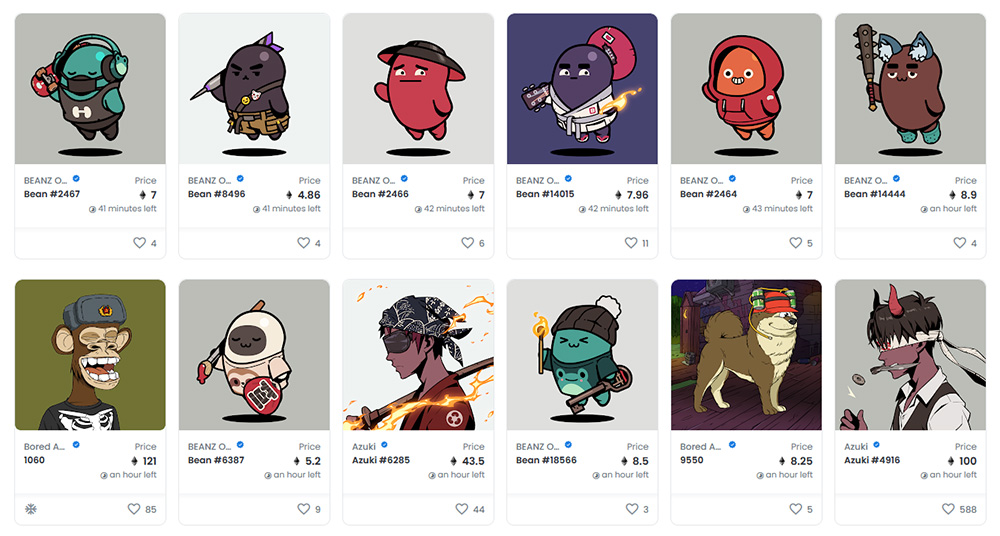Click the snowflake icon on Bored Ape 1060

click(x=30, y=509)
